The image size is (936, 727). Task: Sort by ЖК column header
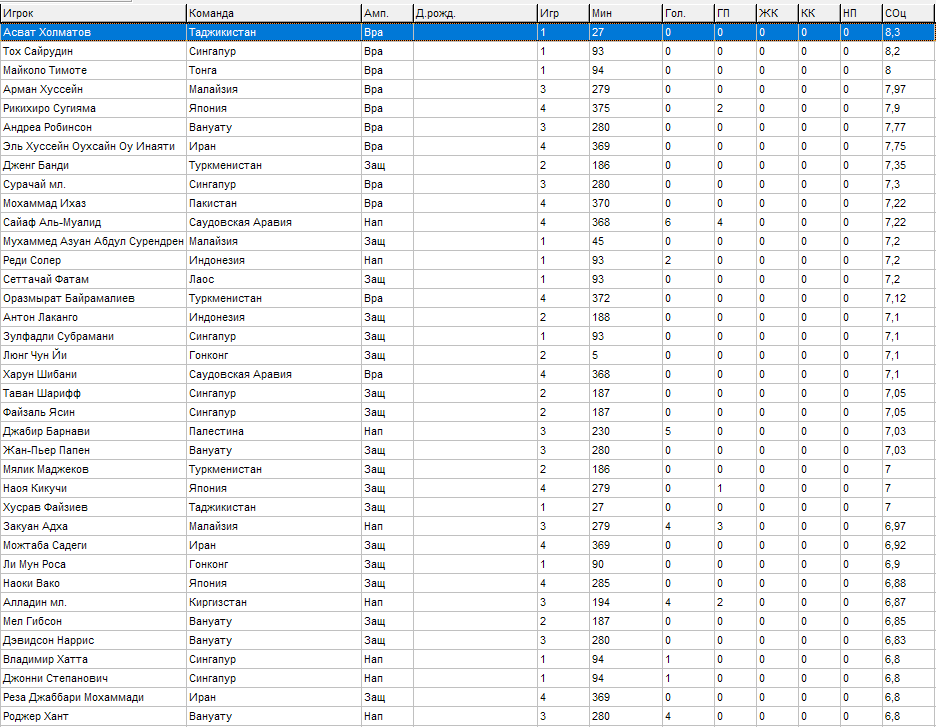[776, 13]
